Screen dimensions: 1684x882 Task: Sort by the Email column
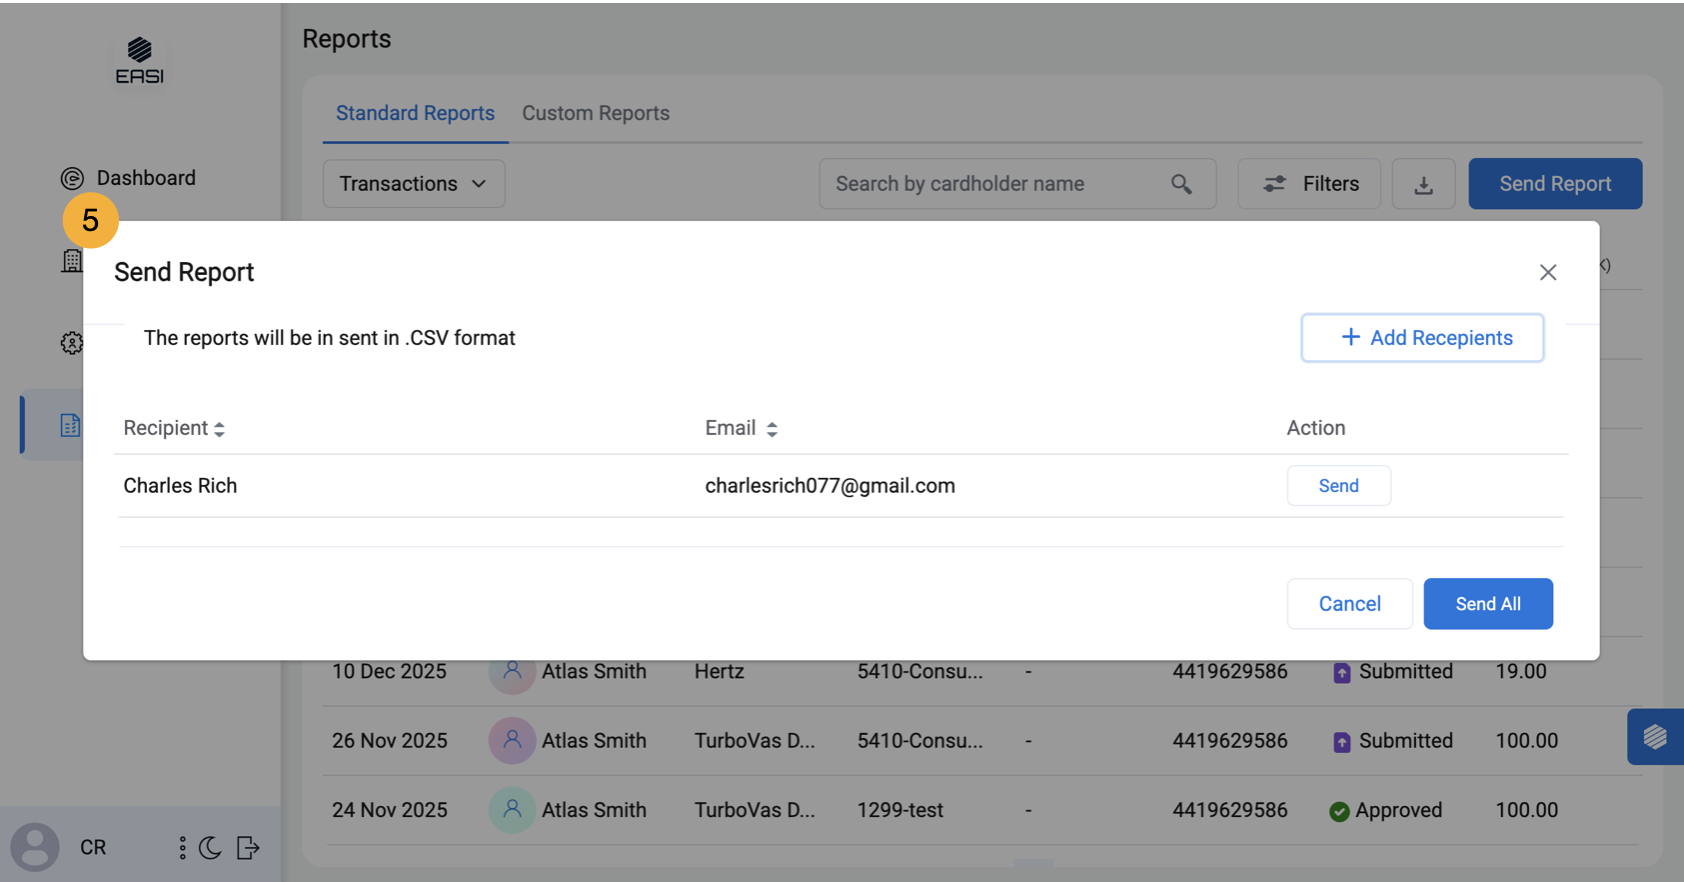[741, 428]
